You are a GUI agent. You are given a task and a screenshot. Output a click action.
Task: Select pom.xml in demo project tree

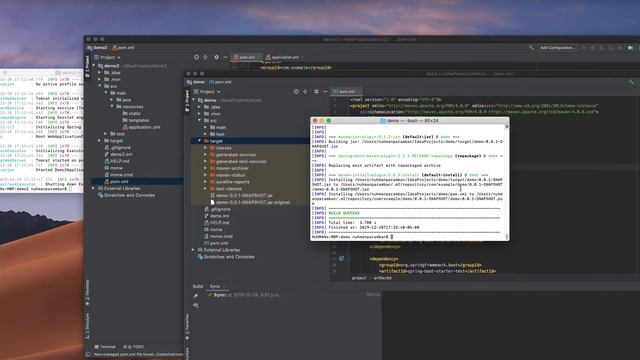tap(216, 243)
